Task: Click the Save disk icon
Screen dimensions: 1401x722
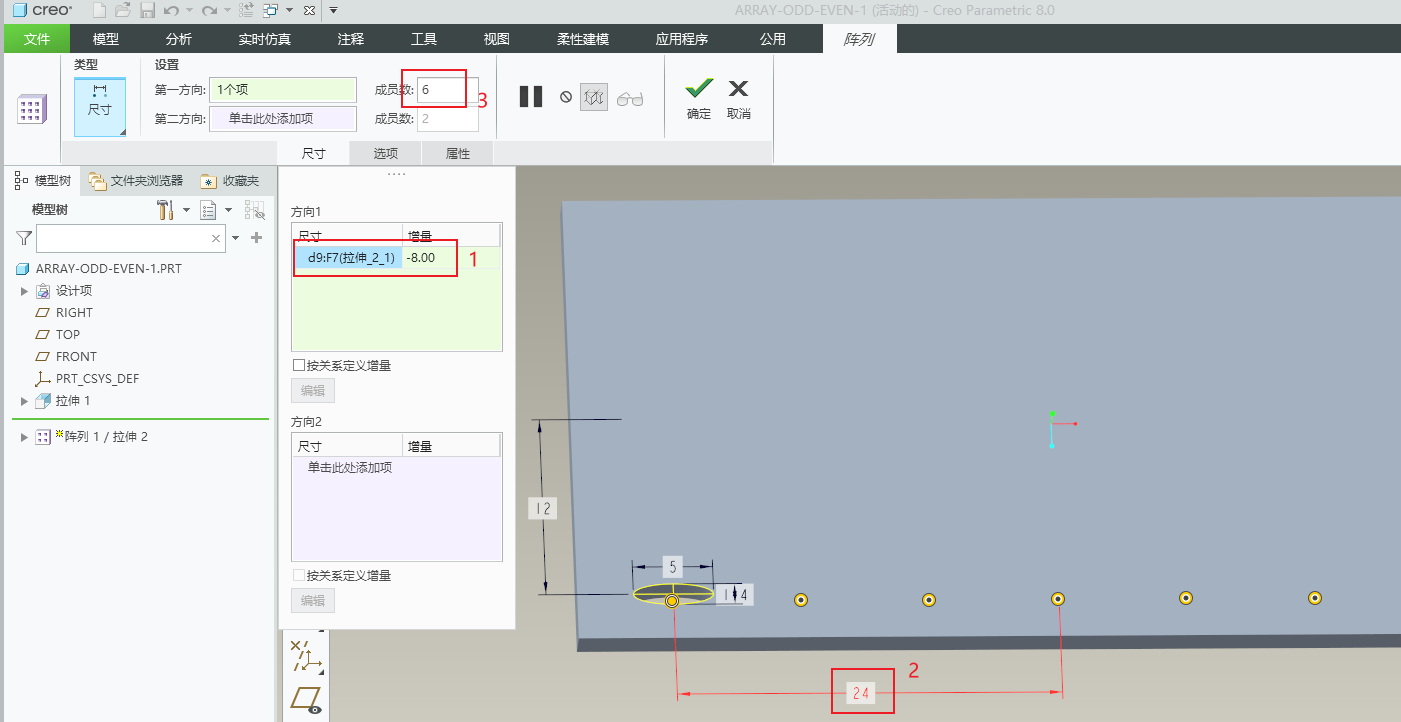Action: pyautogui.click(x=147, y=10)
